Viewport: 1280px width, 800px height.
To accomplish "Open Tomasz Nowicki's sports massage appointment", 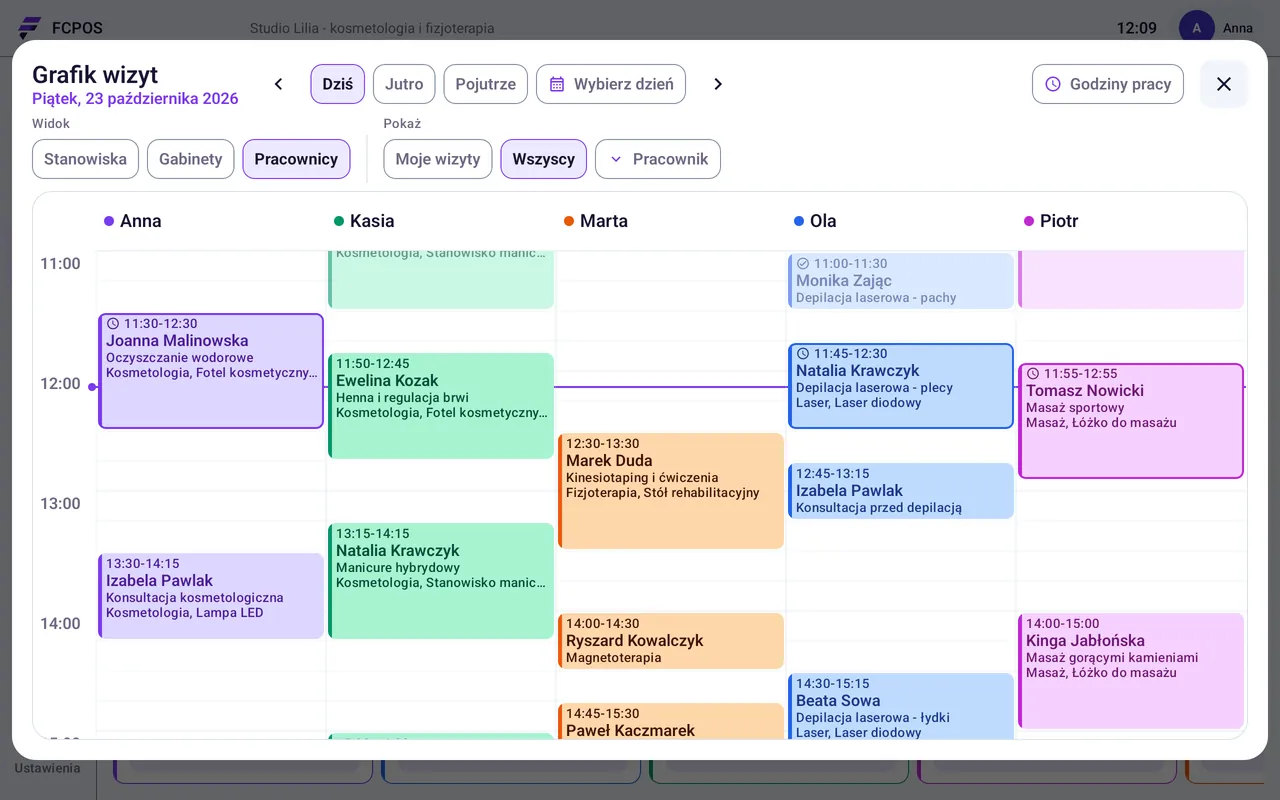I will 1131,421.
